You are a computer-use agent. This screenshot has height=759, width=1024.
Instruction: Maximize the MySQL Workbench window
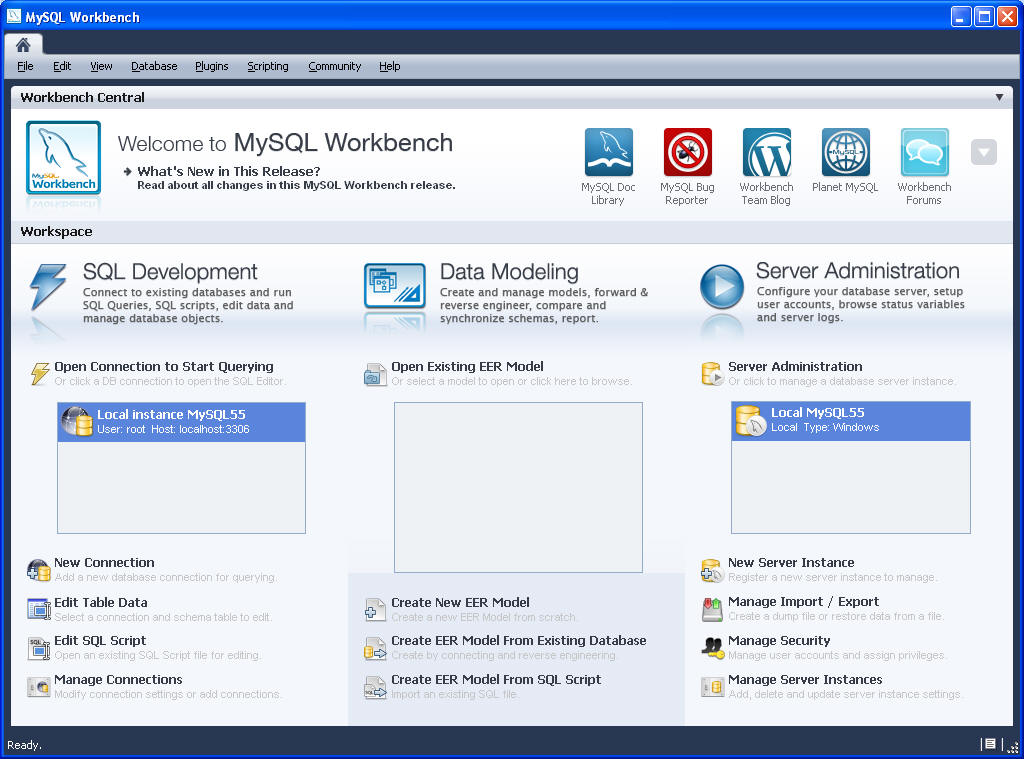pos(984,16)
